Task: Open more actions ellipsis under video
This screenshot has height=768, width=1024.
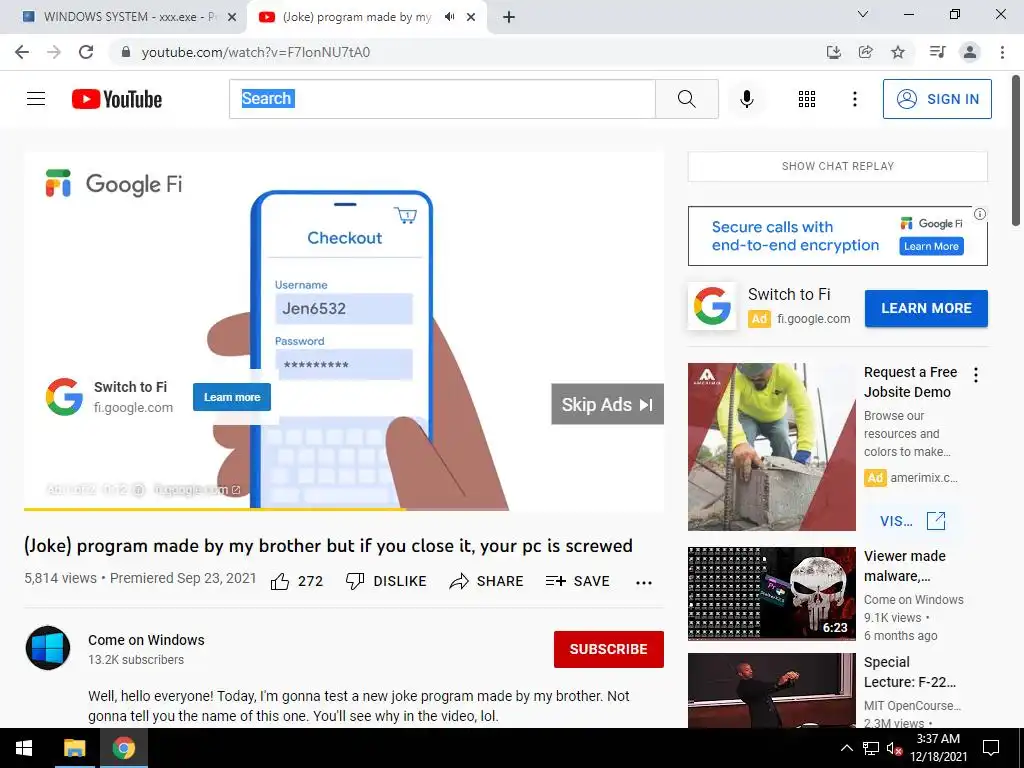Action: (x=644, y=583)
